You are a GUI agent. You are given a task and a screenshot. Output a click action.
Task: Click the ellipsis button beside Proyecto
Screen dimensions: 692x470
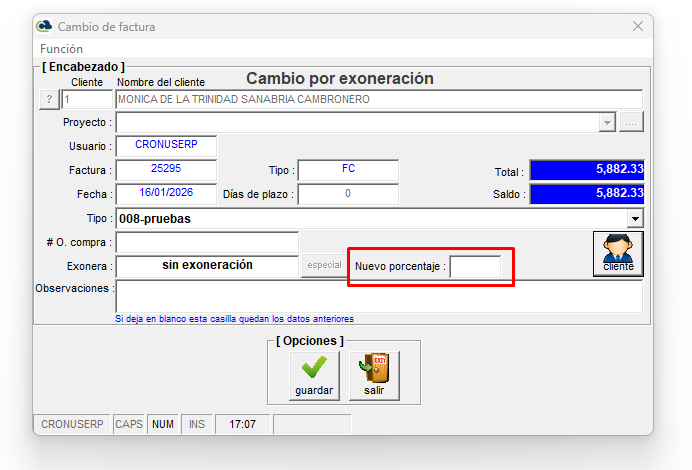[x=631, y=122]
